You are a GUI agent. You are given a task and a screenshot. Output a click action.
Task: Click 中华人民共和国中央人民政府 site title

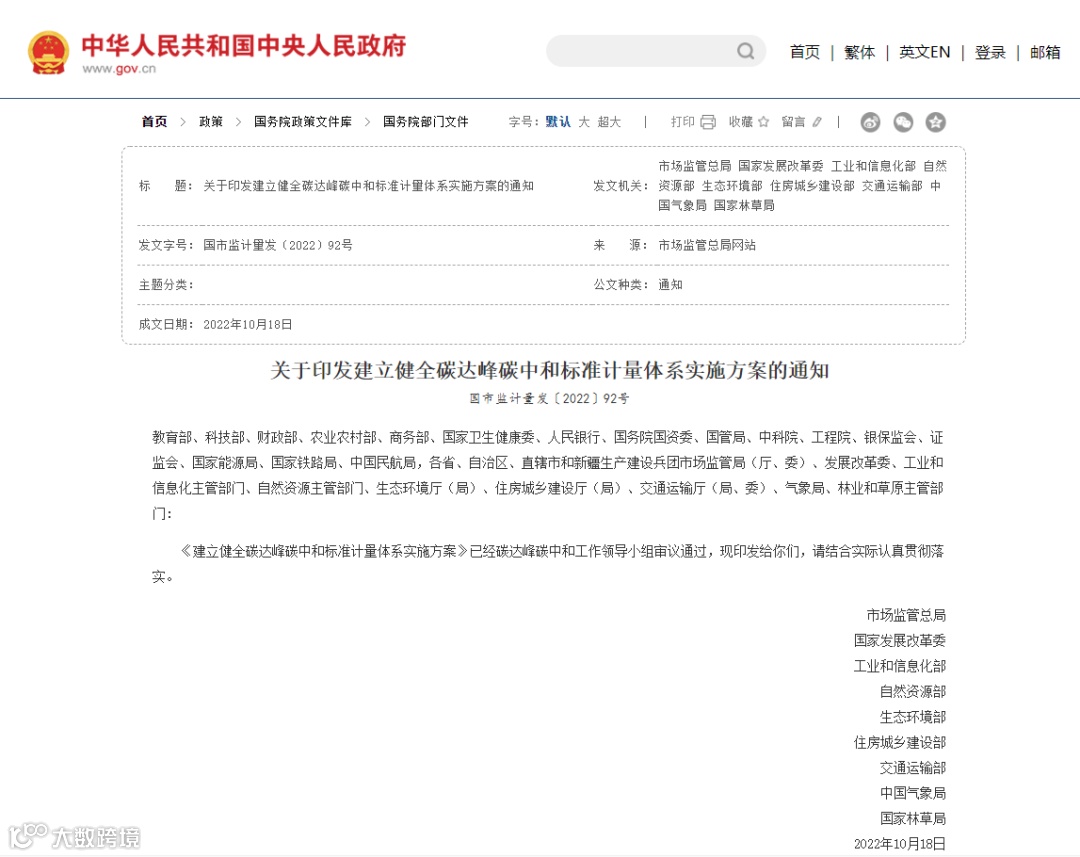[244, 45]
